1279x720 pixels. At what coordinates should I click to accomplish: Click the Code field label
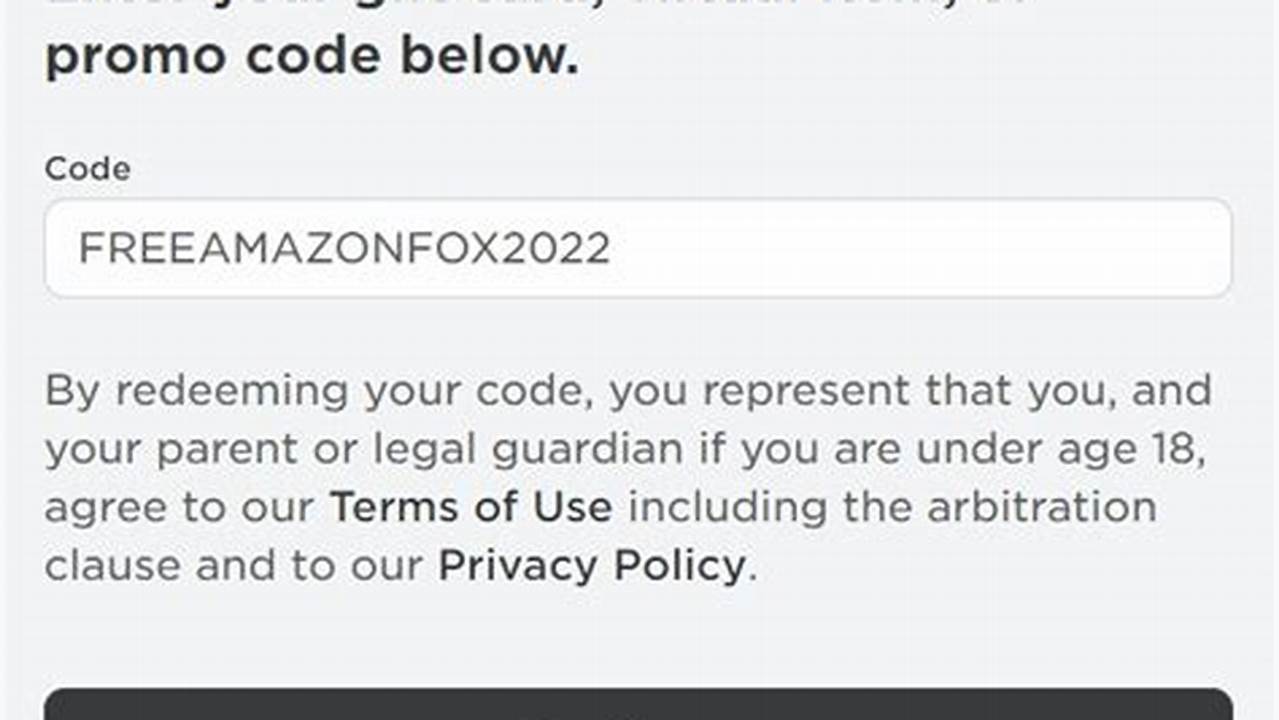click(86, 168)
